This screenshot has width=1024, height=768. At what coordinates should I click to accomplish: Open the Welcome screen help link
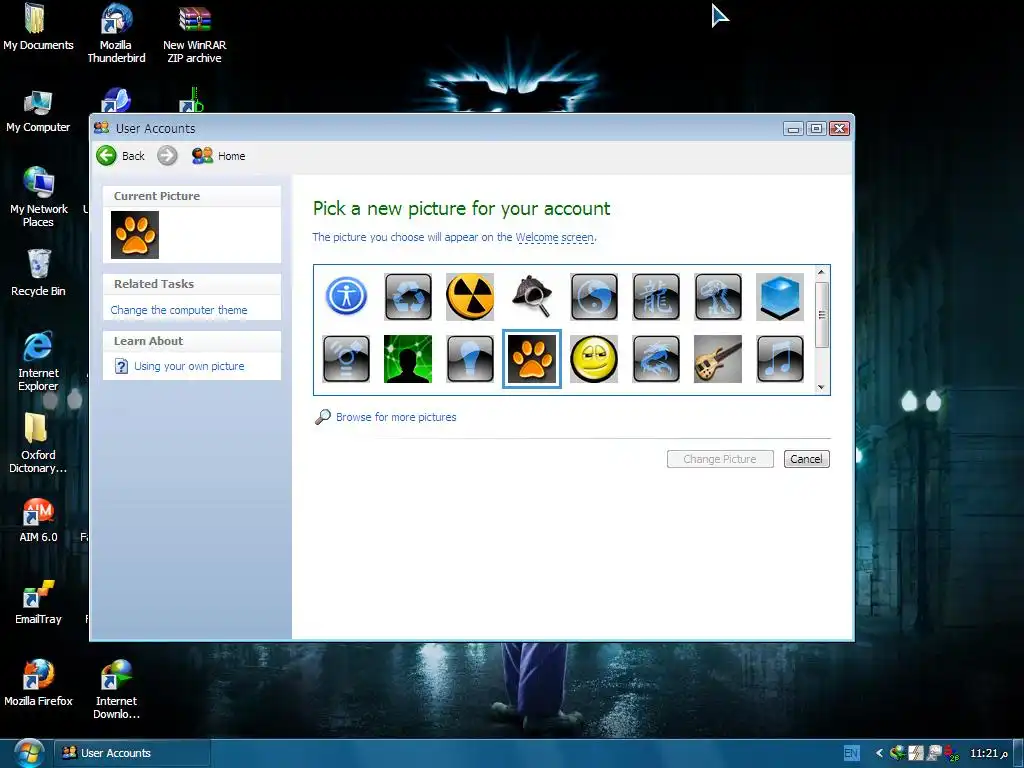pos(554,237)
